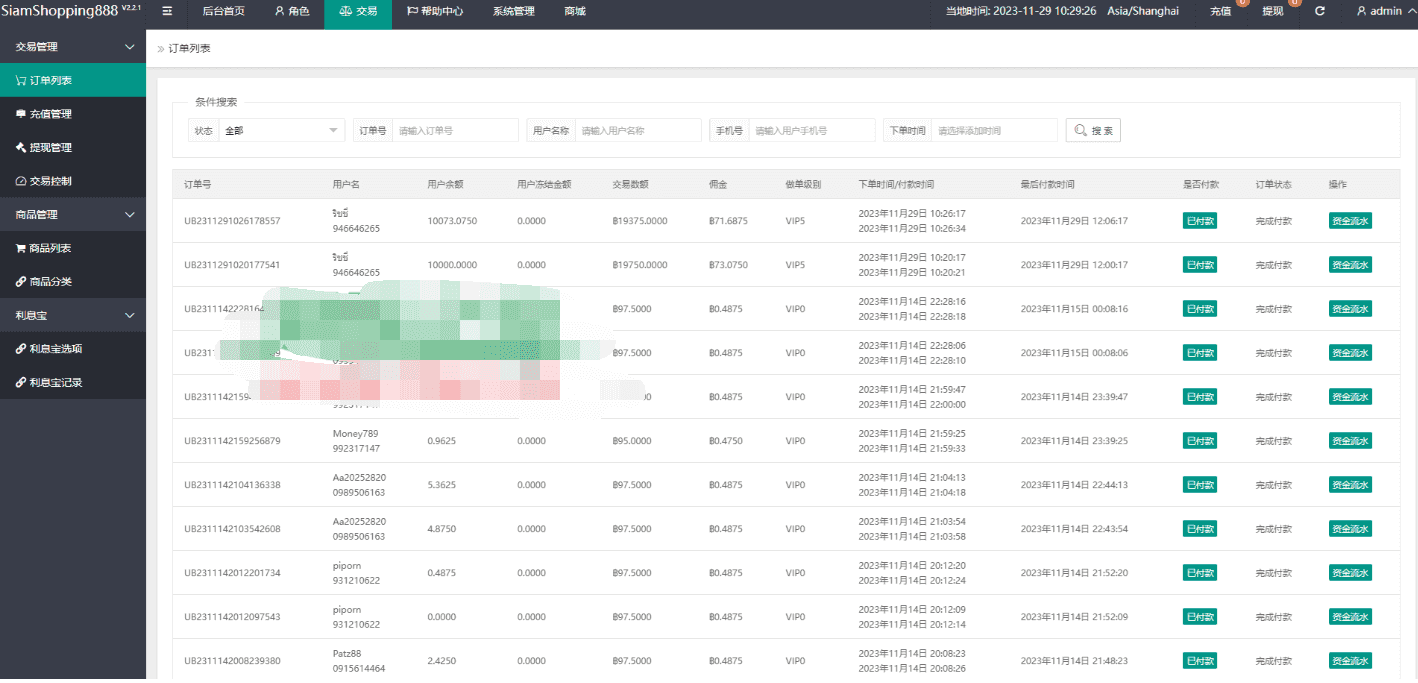Collapse the 交易管理 sidebar group

click(x=129, y=47)
